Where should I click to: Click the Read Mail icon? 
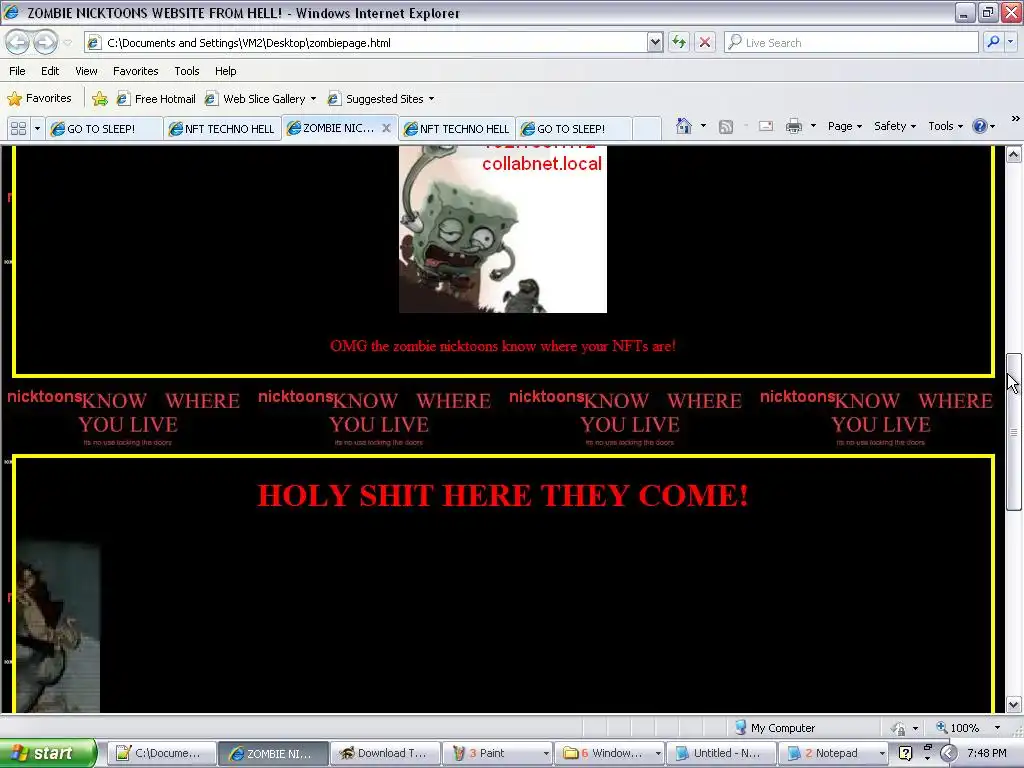coord(765,126)
